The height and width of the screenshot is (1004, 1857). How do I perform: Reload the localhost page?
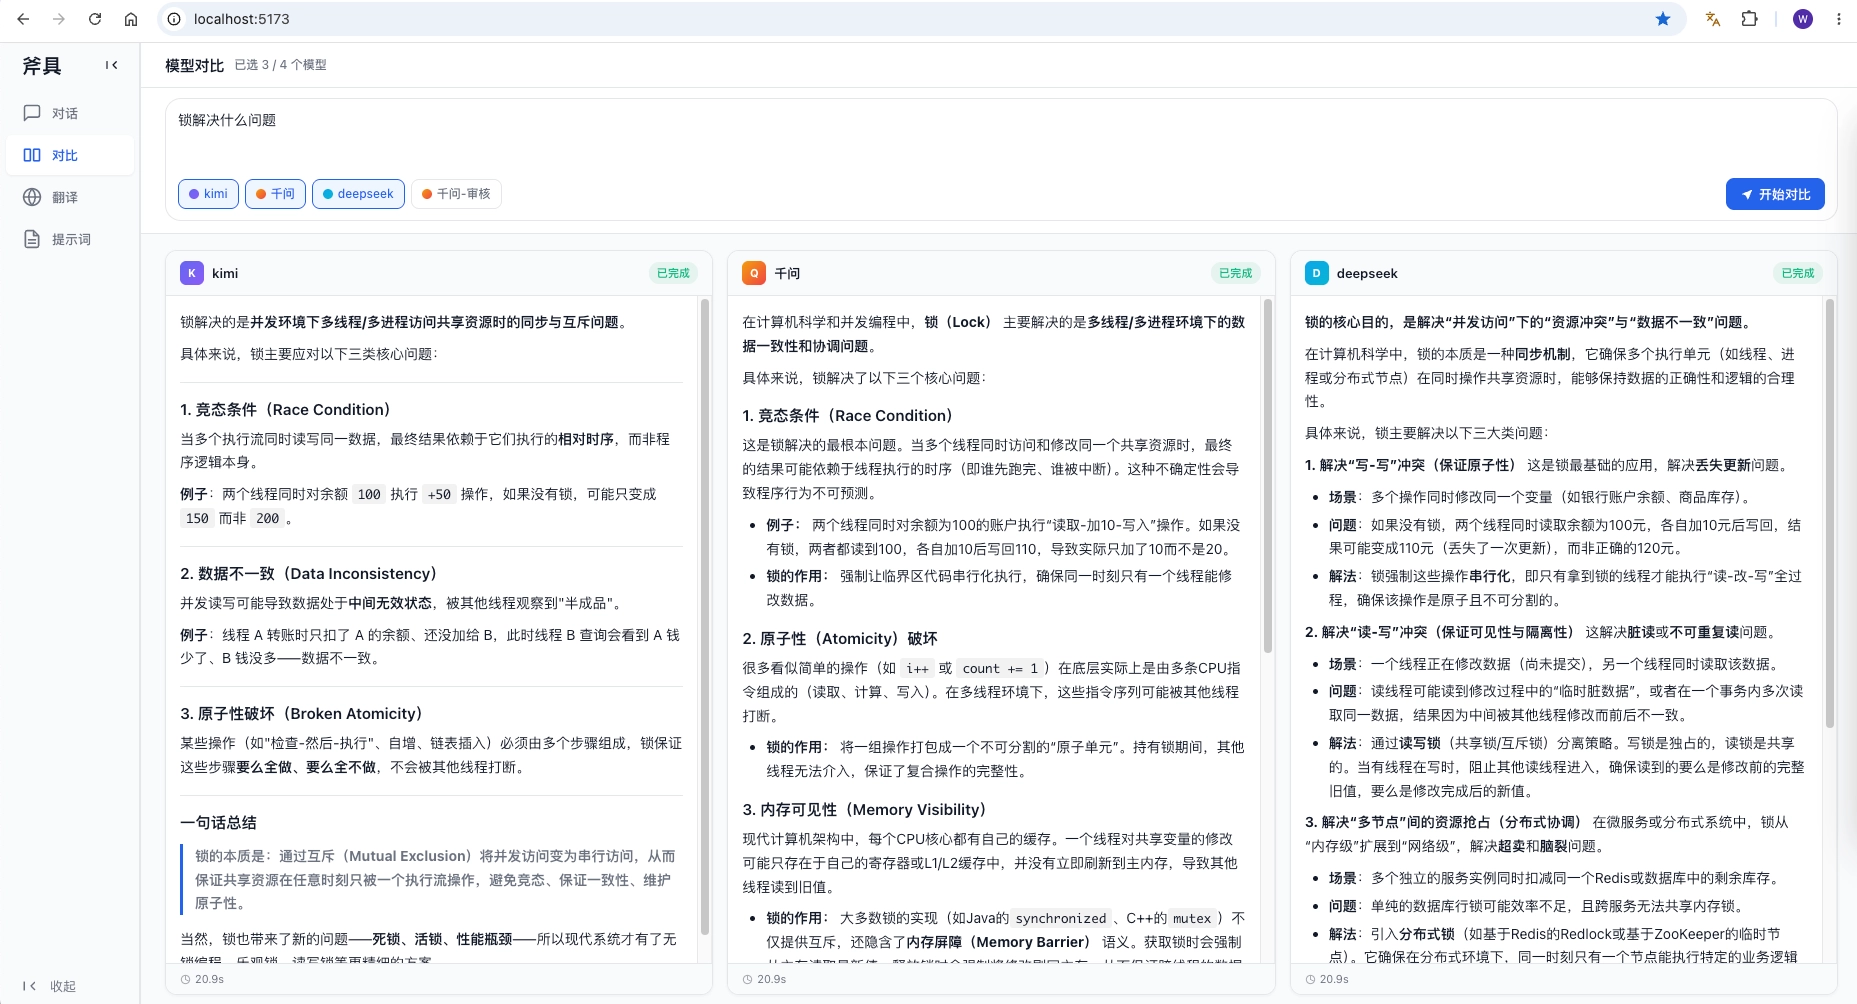pos(95,19)
